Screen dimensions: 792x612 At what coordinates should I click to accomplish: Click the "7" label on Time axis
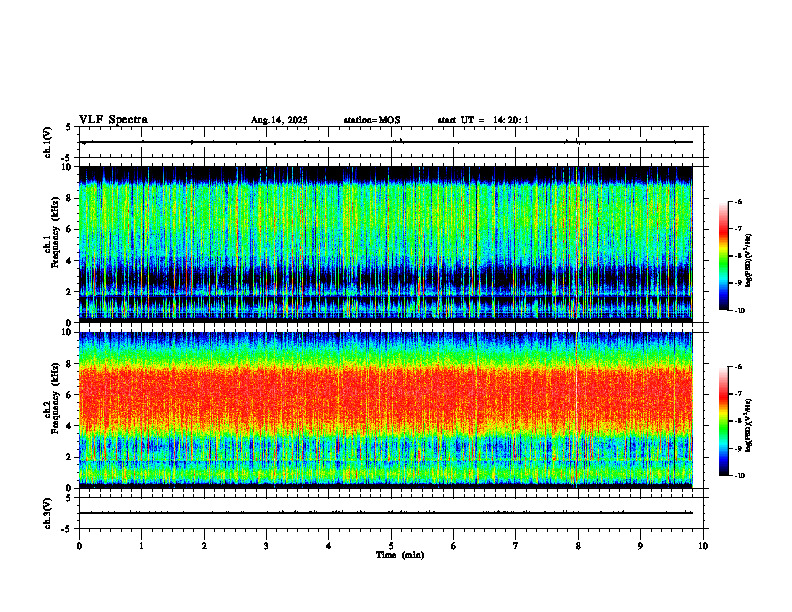click(x=516, y=546)
